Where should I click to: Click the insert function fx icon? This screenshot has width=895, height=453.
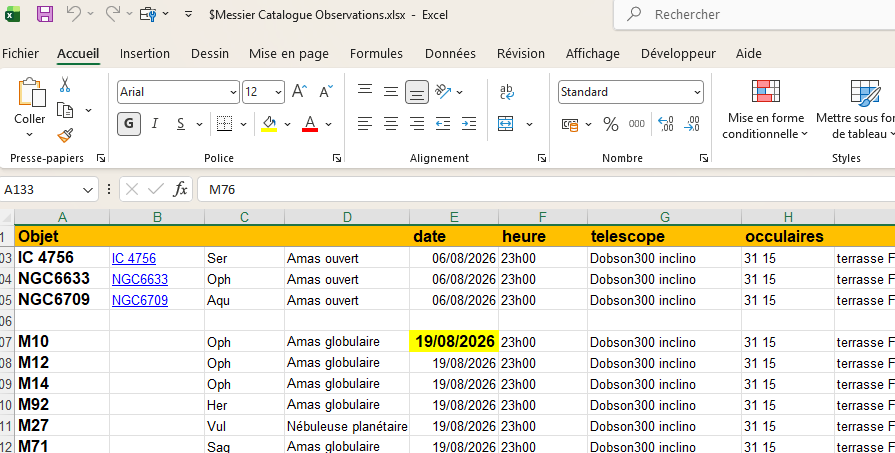pyautogui.click(x=180, y=189)
